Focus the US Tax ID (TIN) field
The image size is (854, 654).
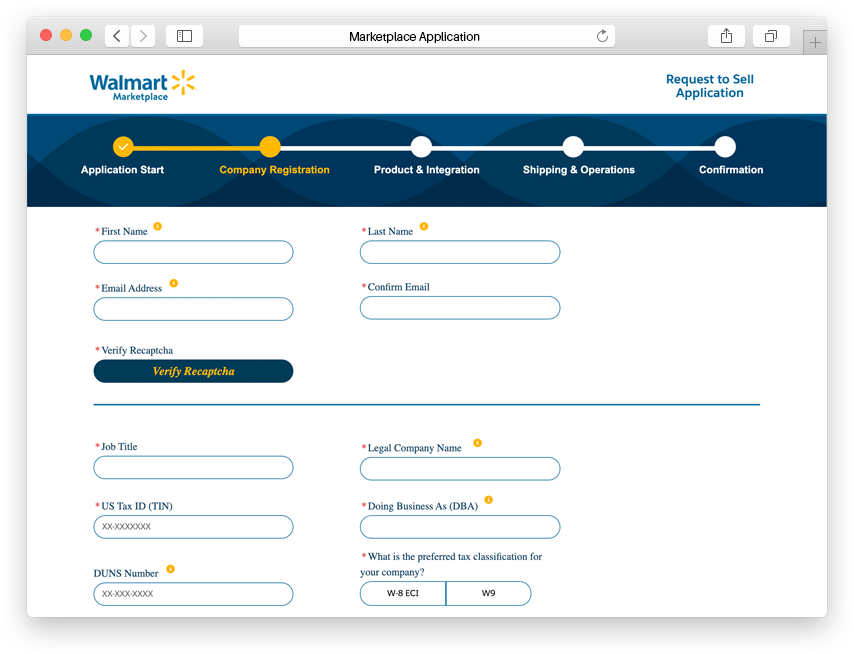[193, 527]
